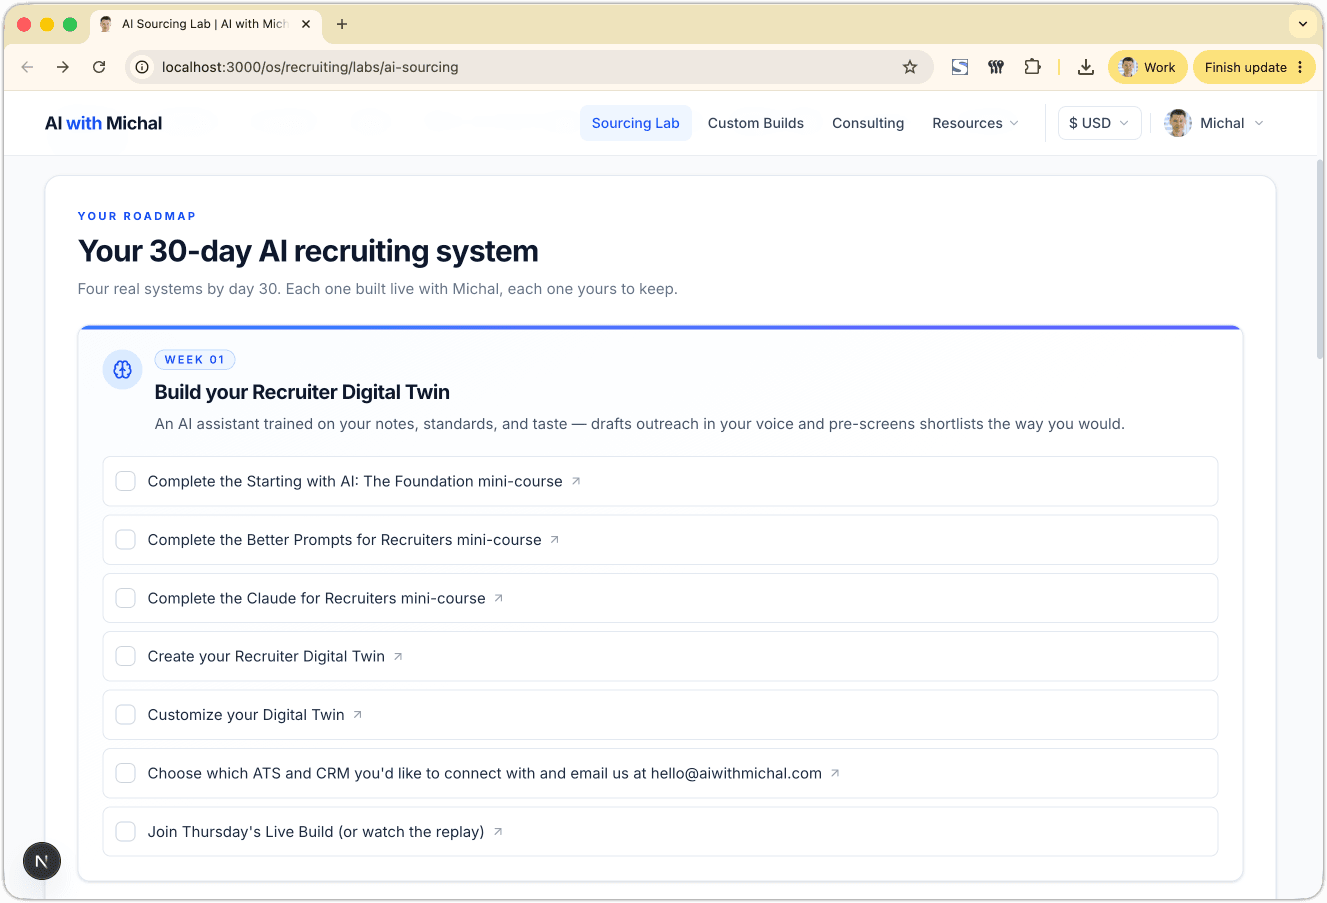Viewport: 1327px width, 903px height.
Task: Open the tab search dropdown arrow
Action: [x=1303, y=24]
